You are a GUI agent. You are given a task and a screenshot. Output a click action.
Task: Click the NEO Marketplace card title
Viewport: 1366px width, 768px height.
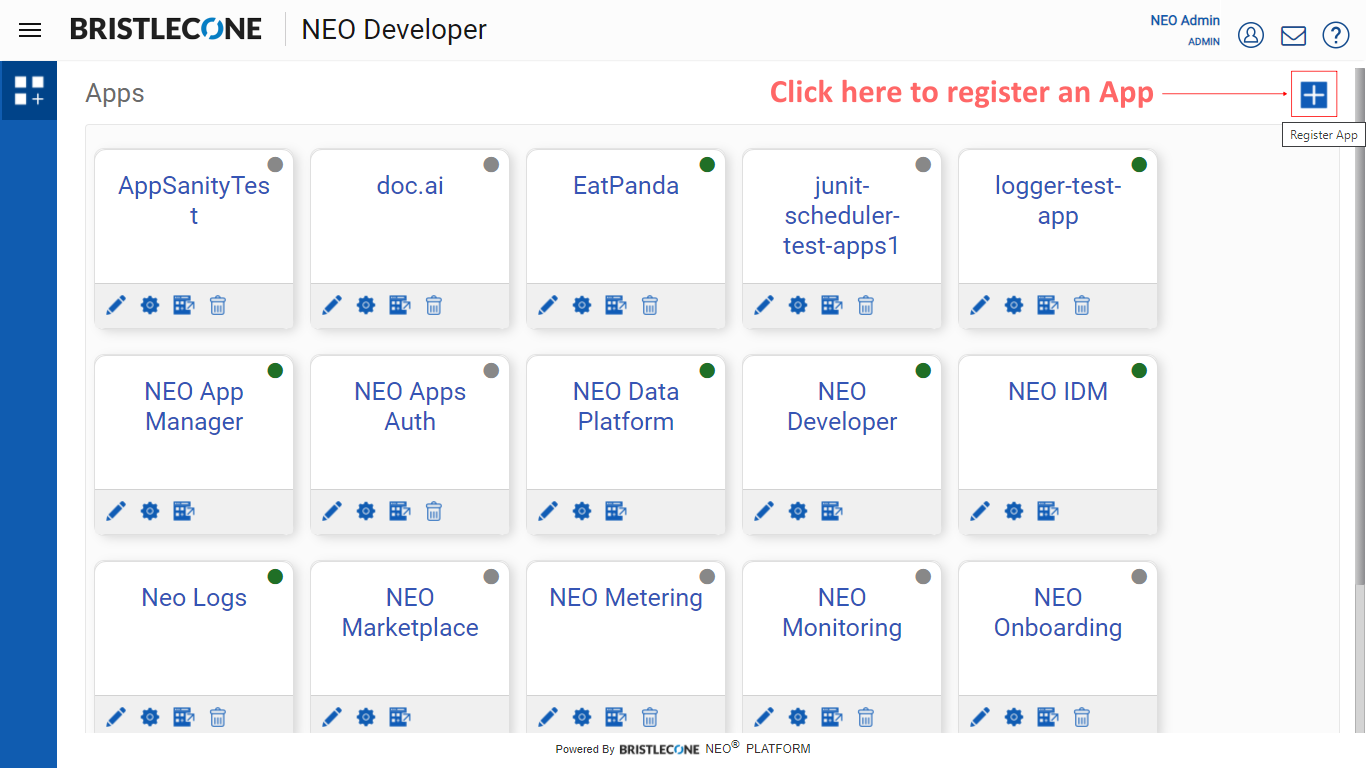pos(410,613)
